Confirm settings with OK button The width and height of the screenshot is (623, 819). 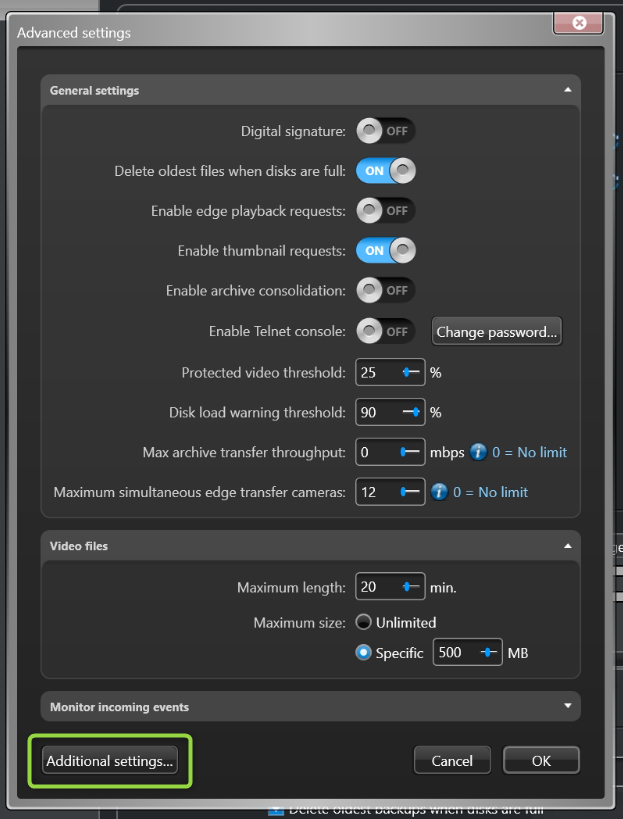click(541, 761)
